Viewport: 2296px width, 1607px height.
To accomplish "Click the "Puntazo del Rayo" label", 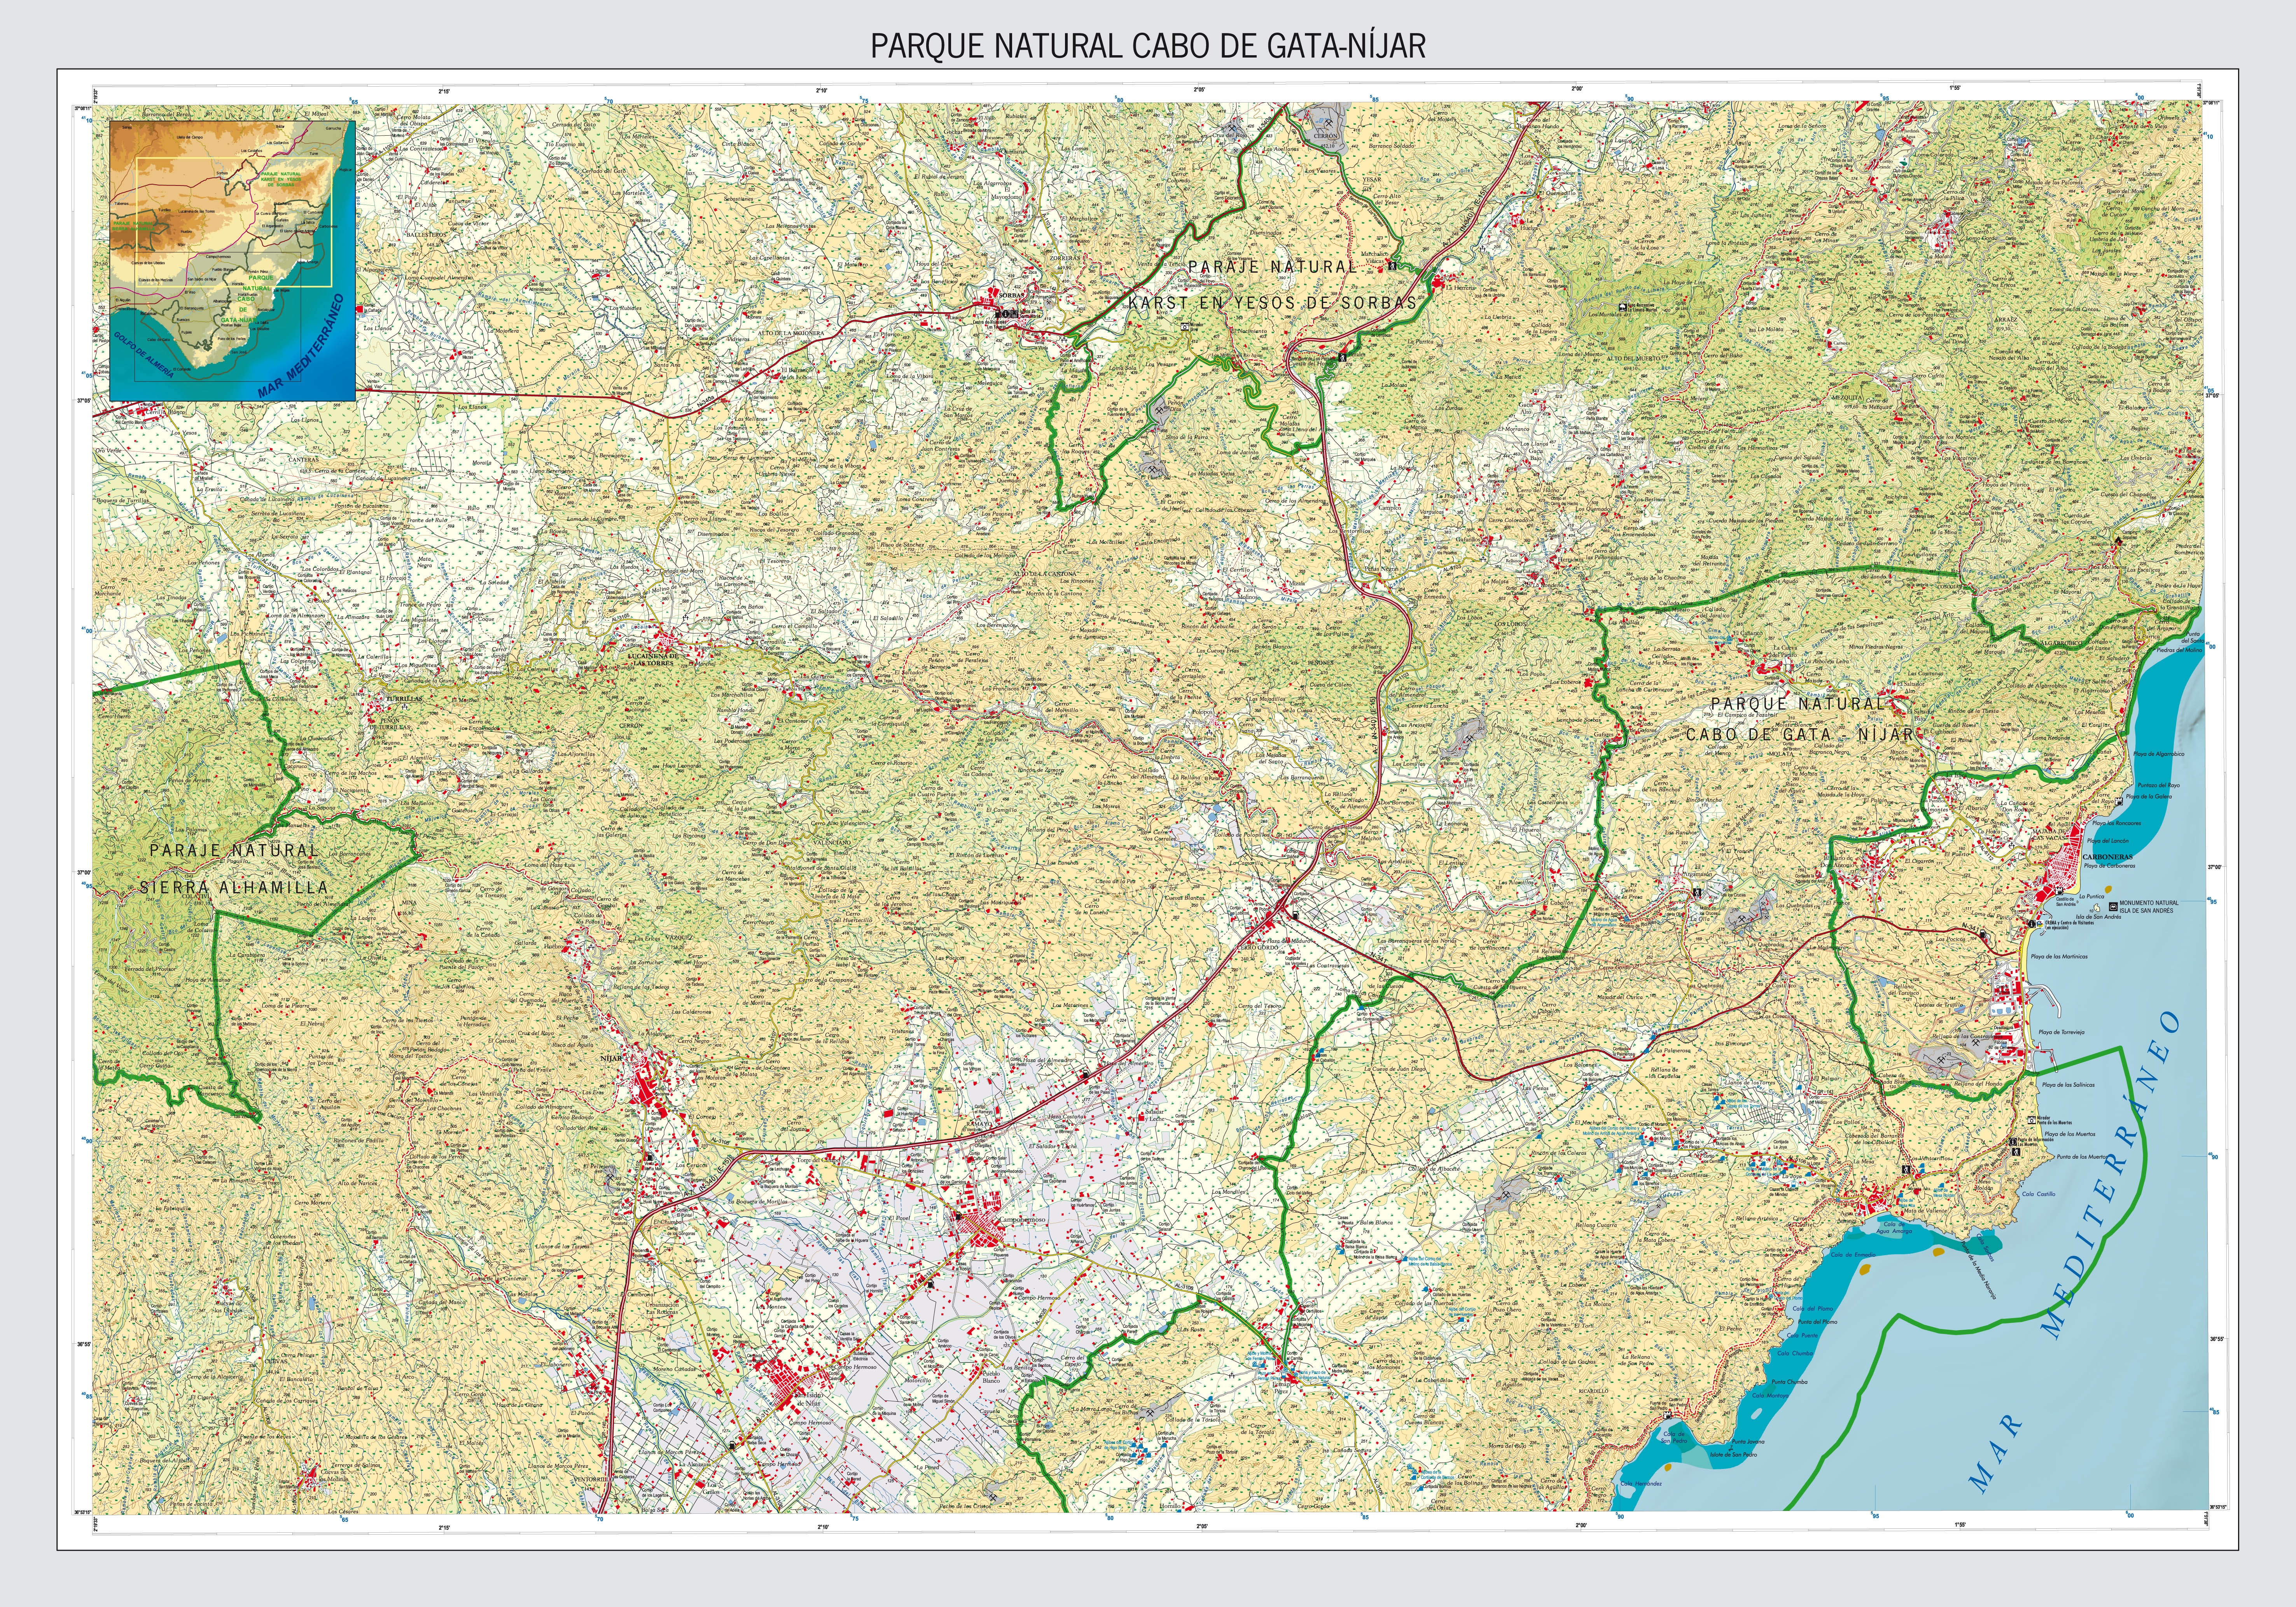I will [x=2160, y=785].
